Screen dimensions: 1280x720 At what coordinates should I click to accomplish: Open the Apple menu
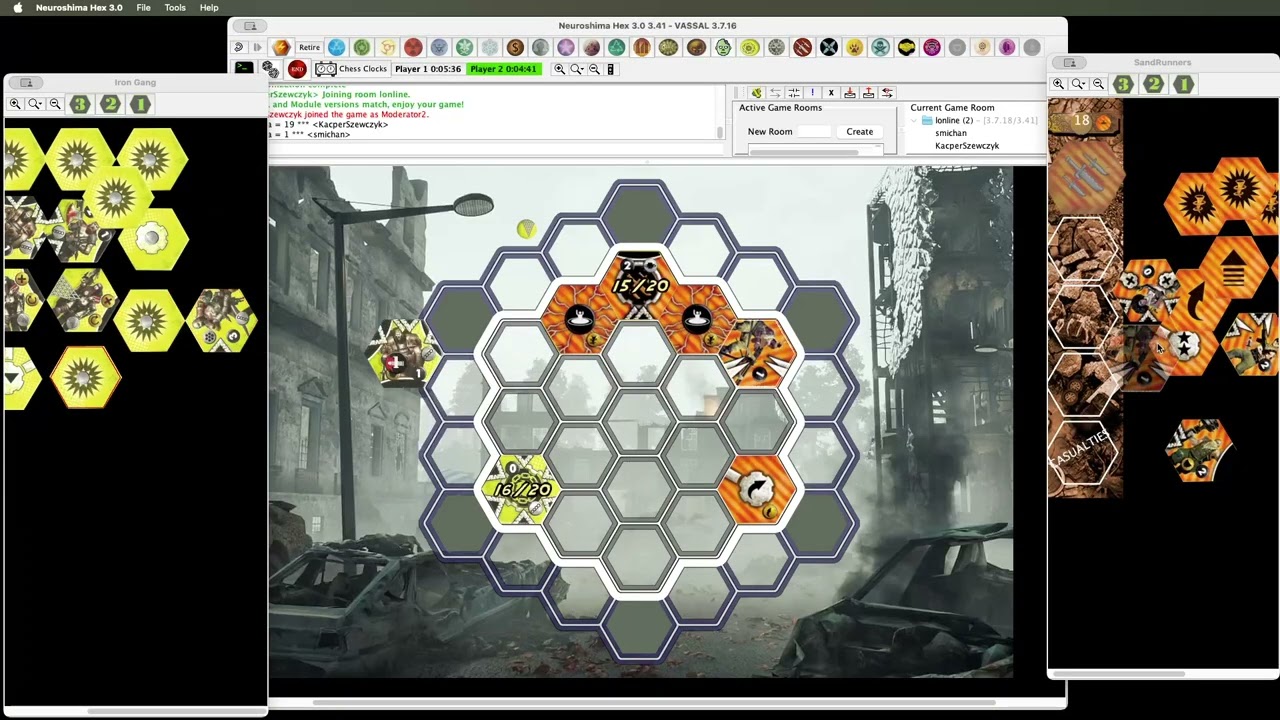pyautogui.click(x=17, y=7)
